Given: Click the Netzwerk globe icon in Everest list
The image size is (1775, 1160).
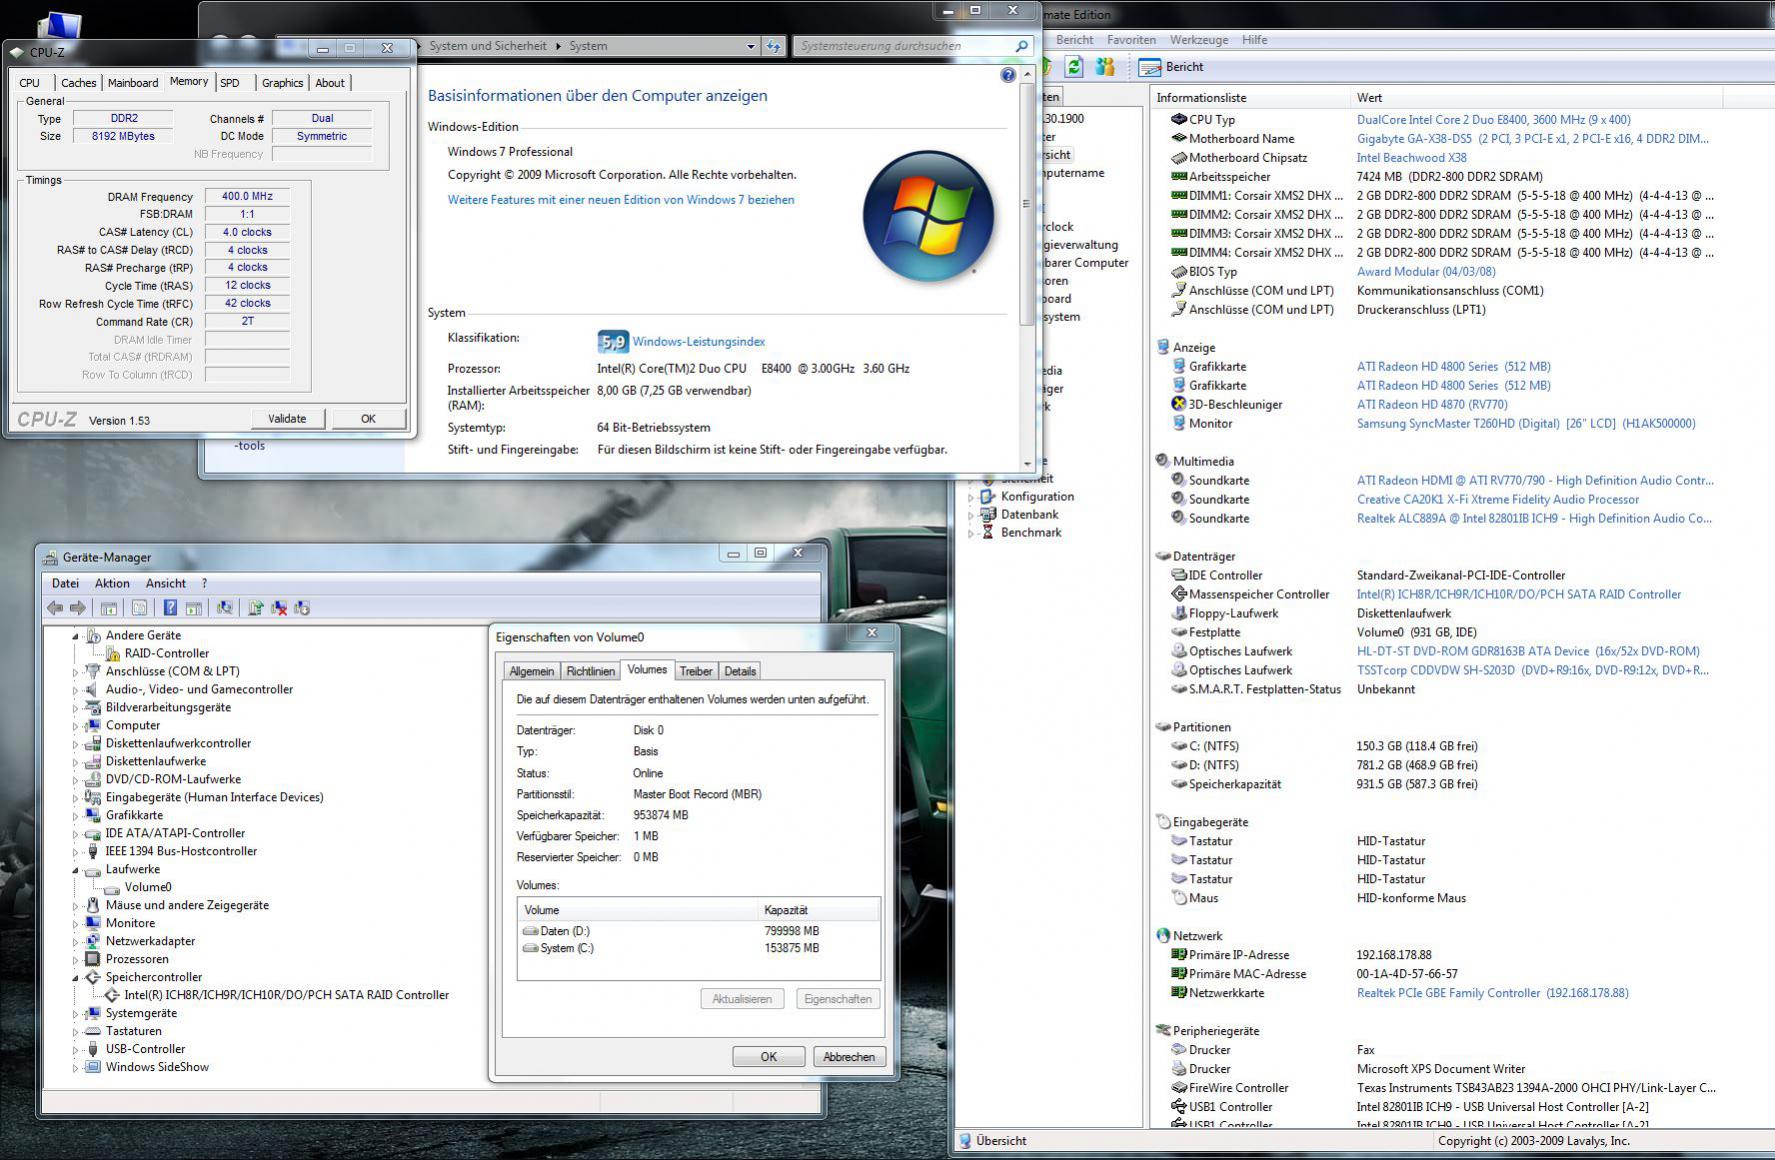Looking at the screenshot, I should [x=1163, y=936].
